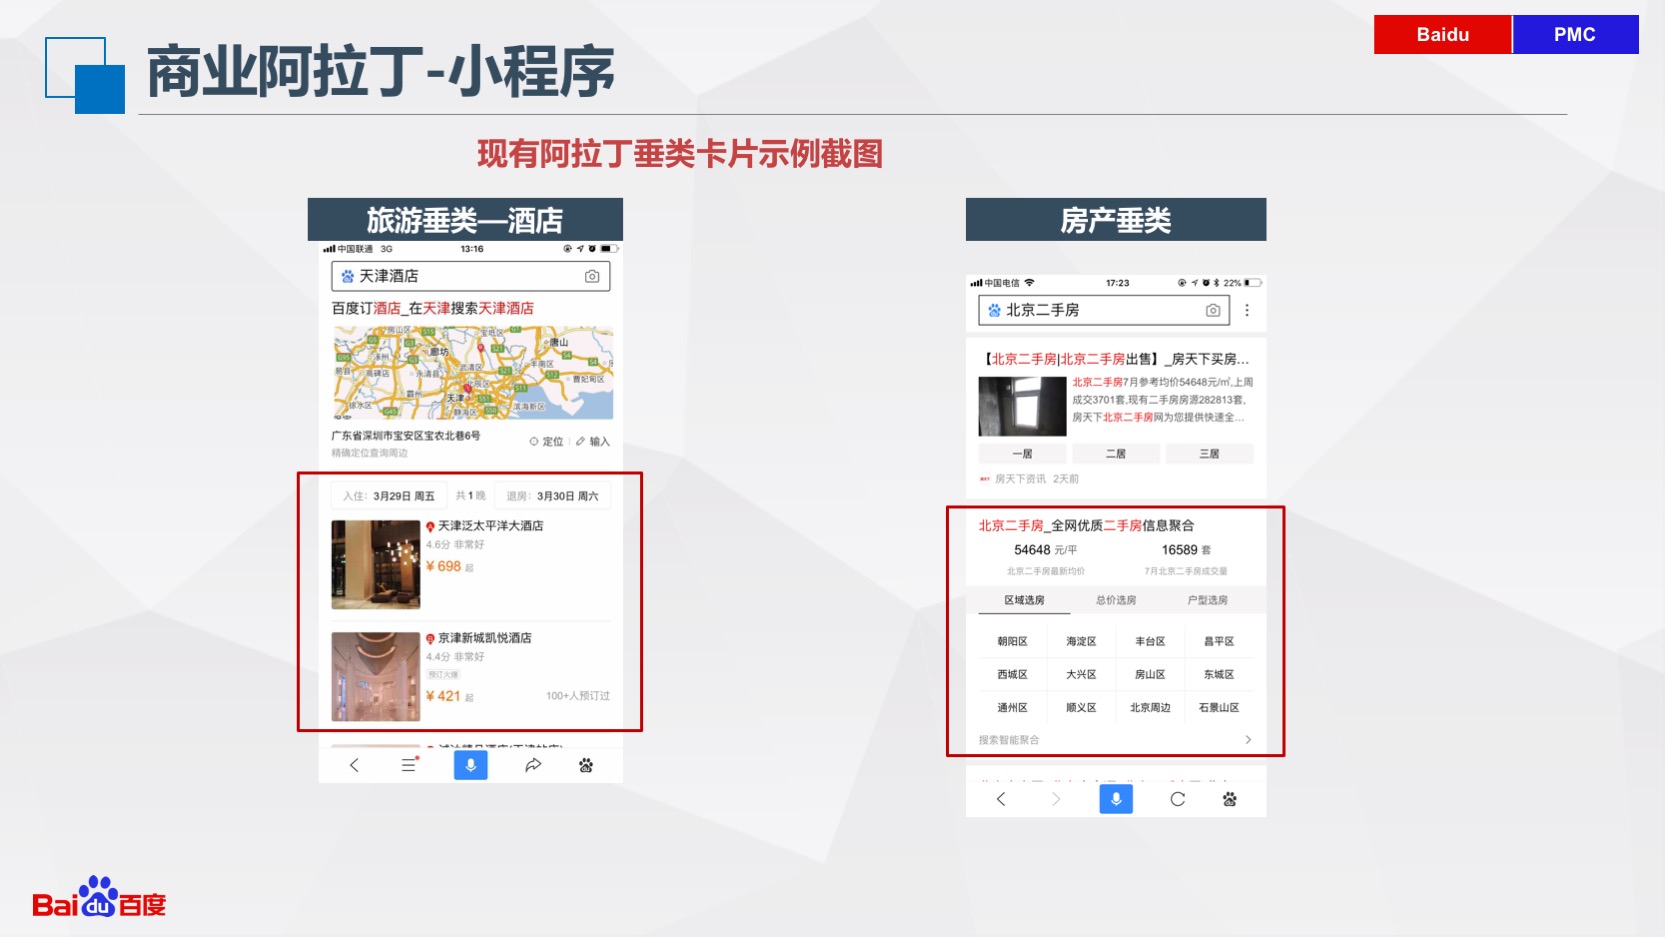Image resolution: width=1665 pixels, height=937 pixels.
Task: Tap 顺义区 district cell
Action: point(1081,707)
